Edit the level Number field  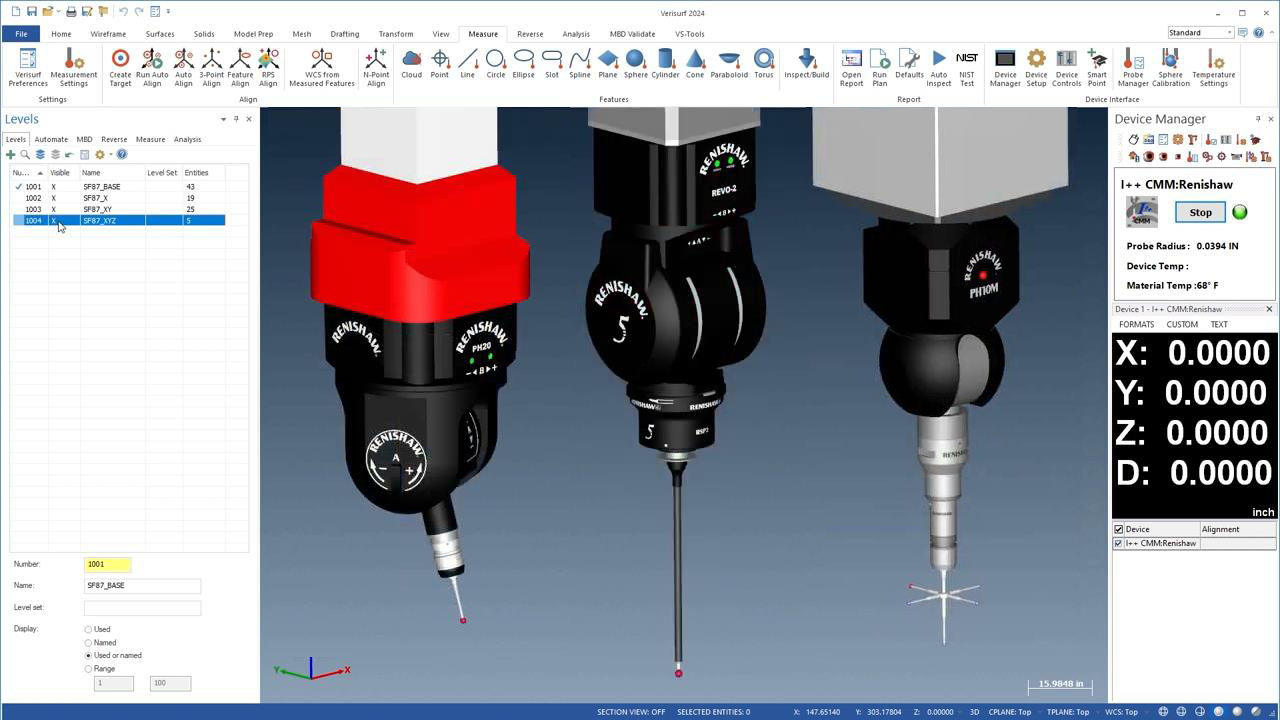[x=107, y=564]
